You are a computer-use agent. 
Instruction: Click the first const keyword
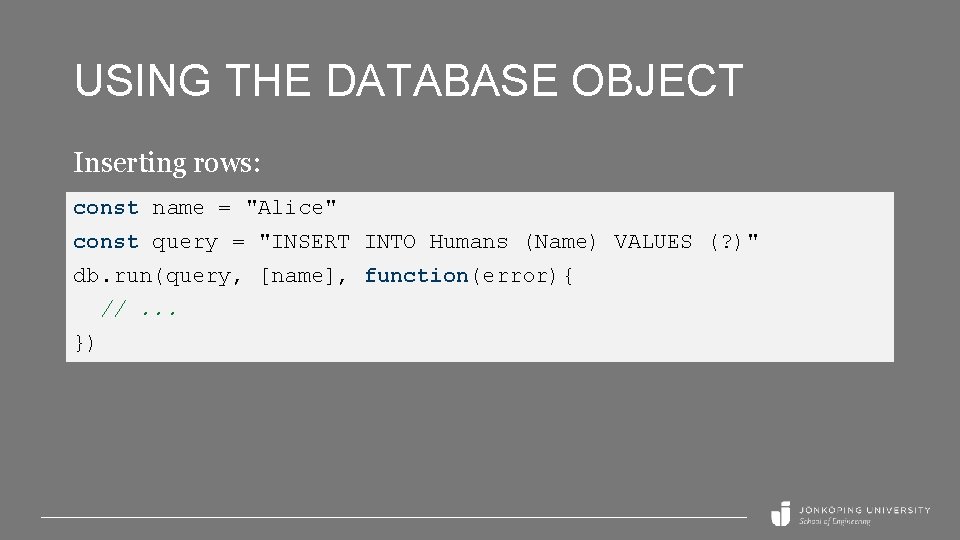click(105, 208)
